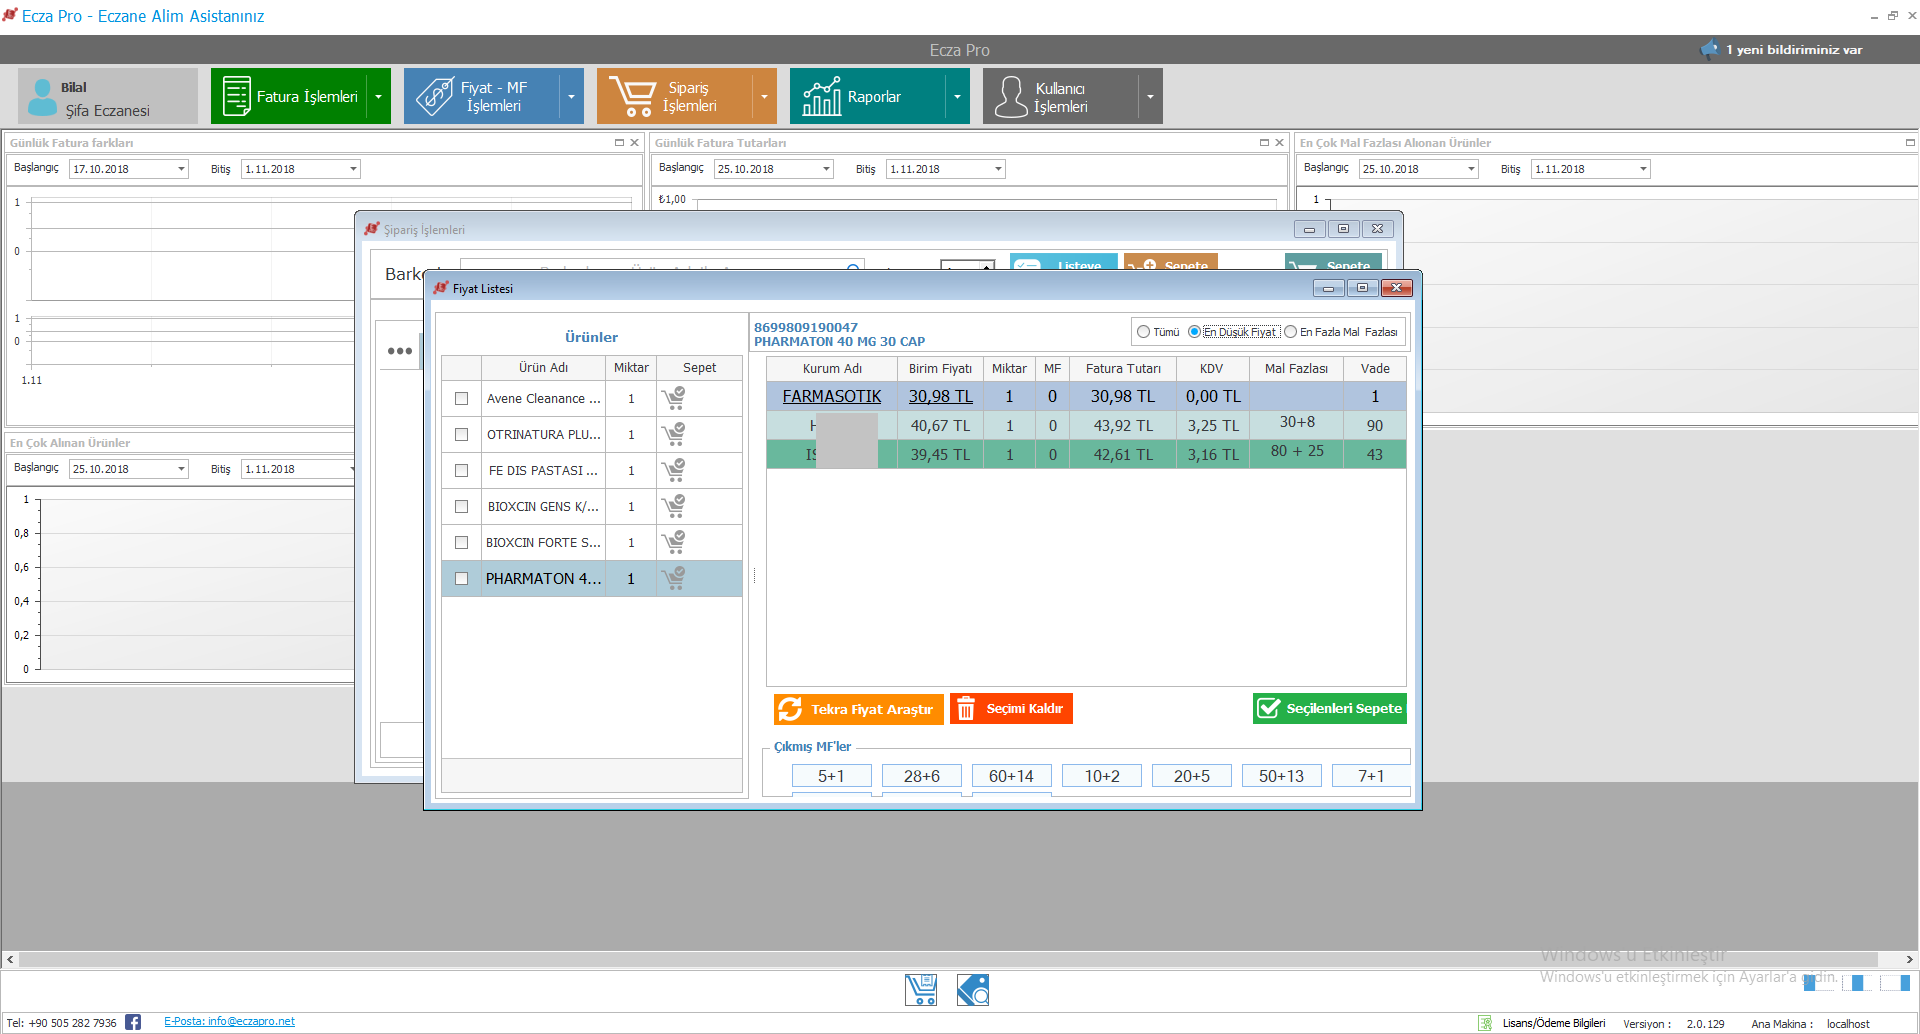This screenshot has width=1920, height=1034.
Task: Select En Düşük Fiyat radio option
Action: pos(1194,332)
